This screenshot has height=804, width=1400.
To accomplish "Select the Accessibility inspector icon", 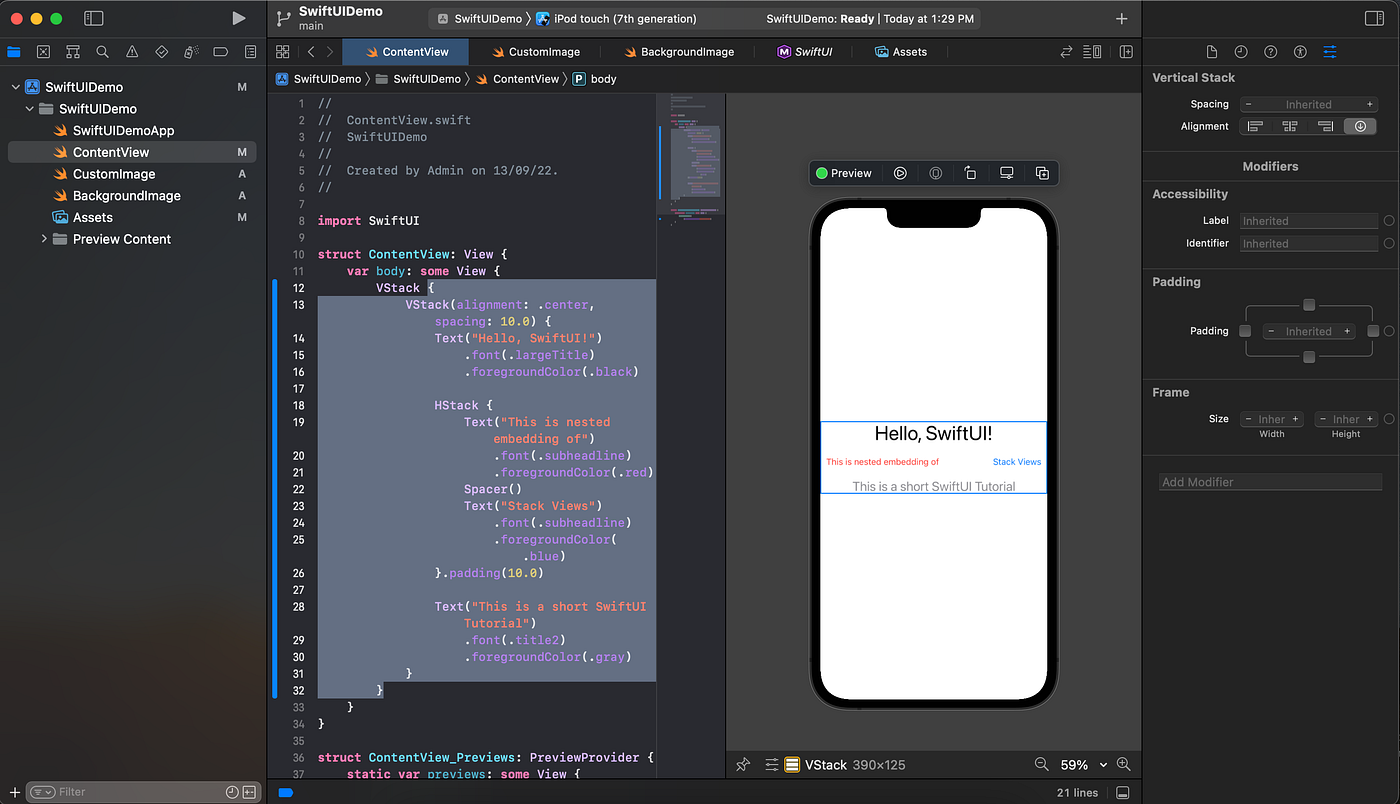I will pos(1300,51).
